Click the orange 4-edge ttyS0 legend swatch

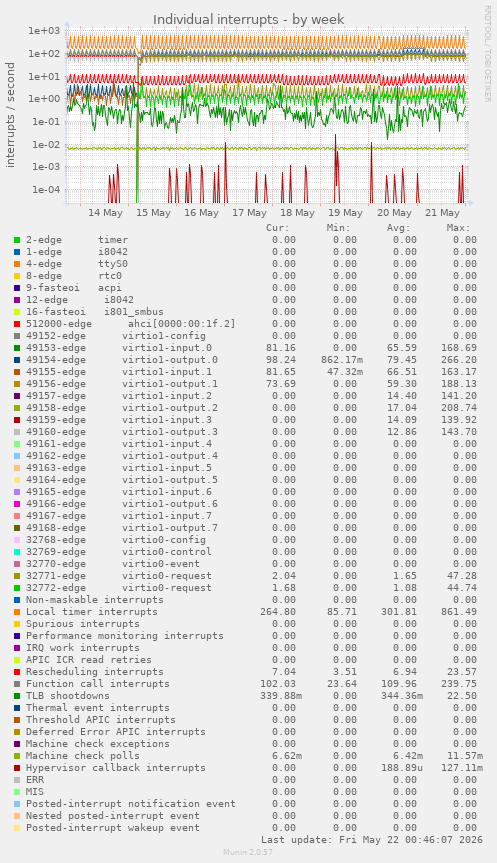17,264
